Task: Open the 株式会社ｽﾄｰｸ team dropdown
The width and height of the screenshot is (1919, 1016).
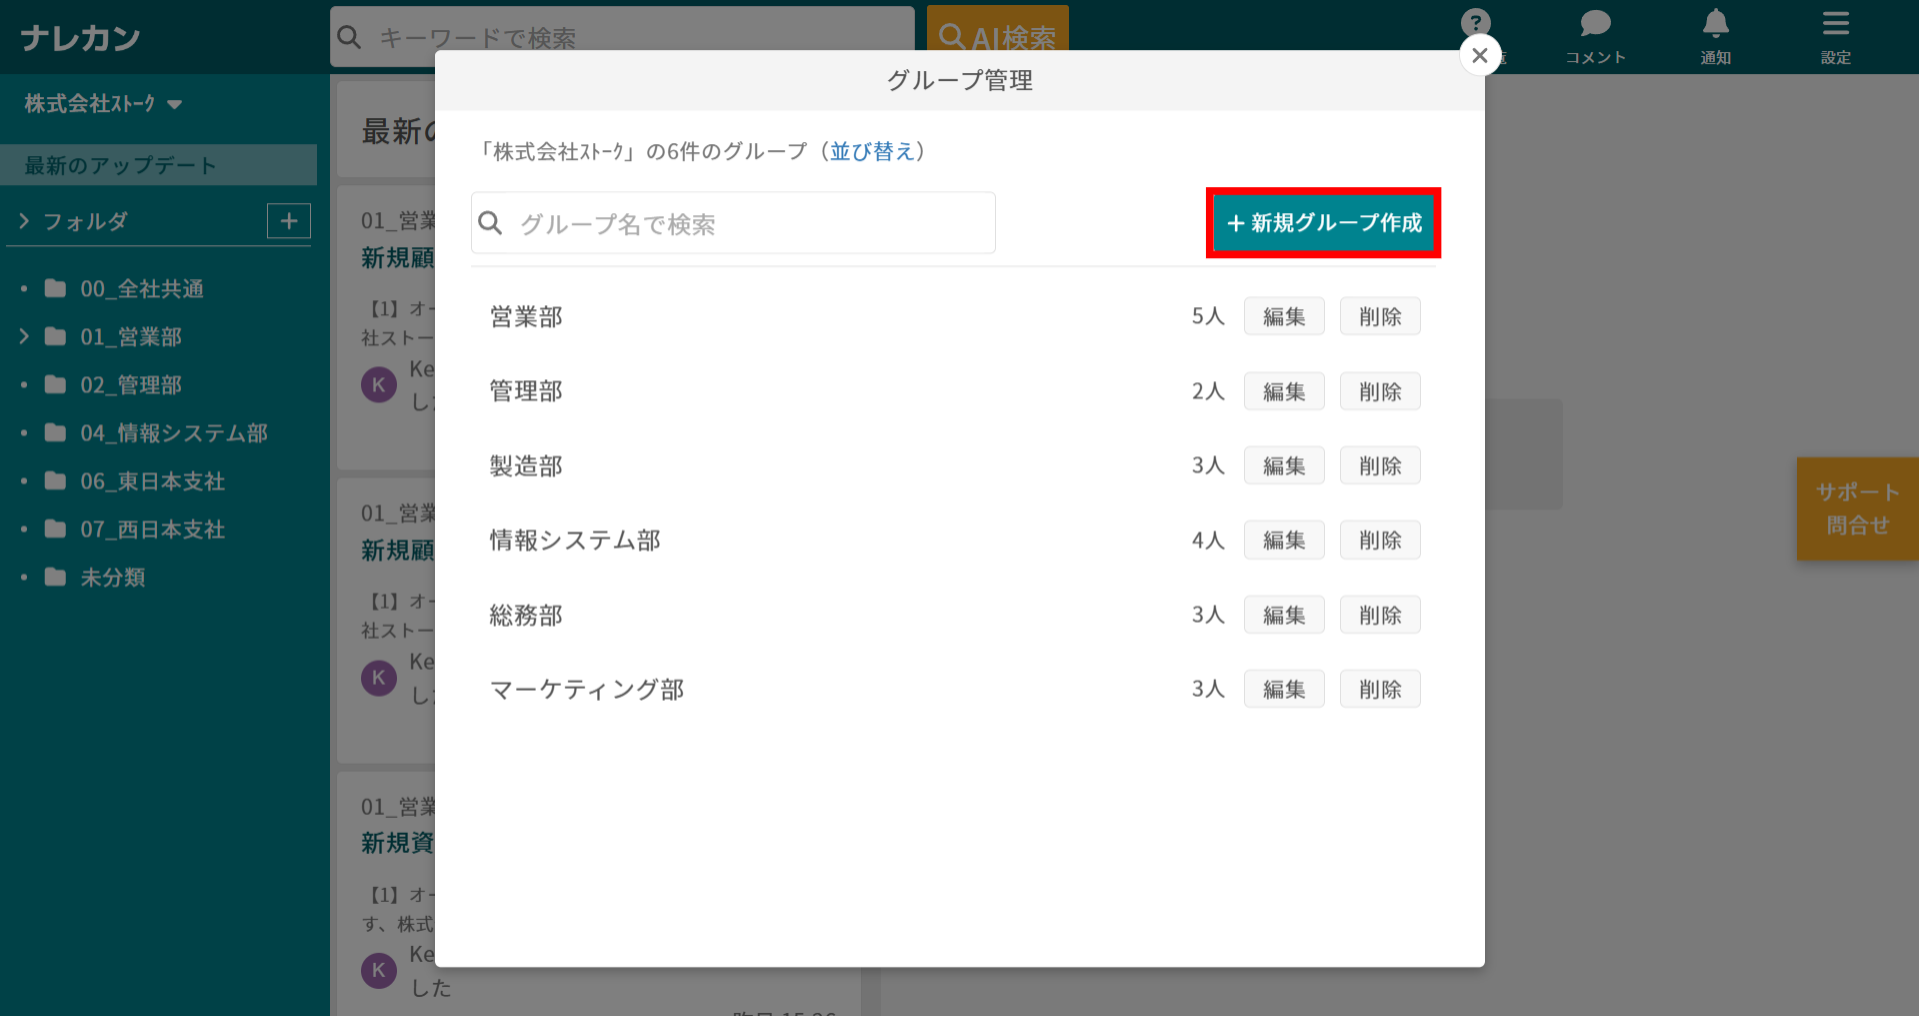Action: 103,104
